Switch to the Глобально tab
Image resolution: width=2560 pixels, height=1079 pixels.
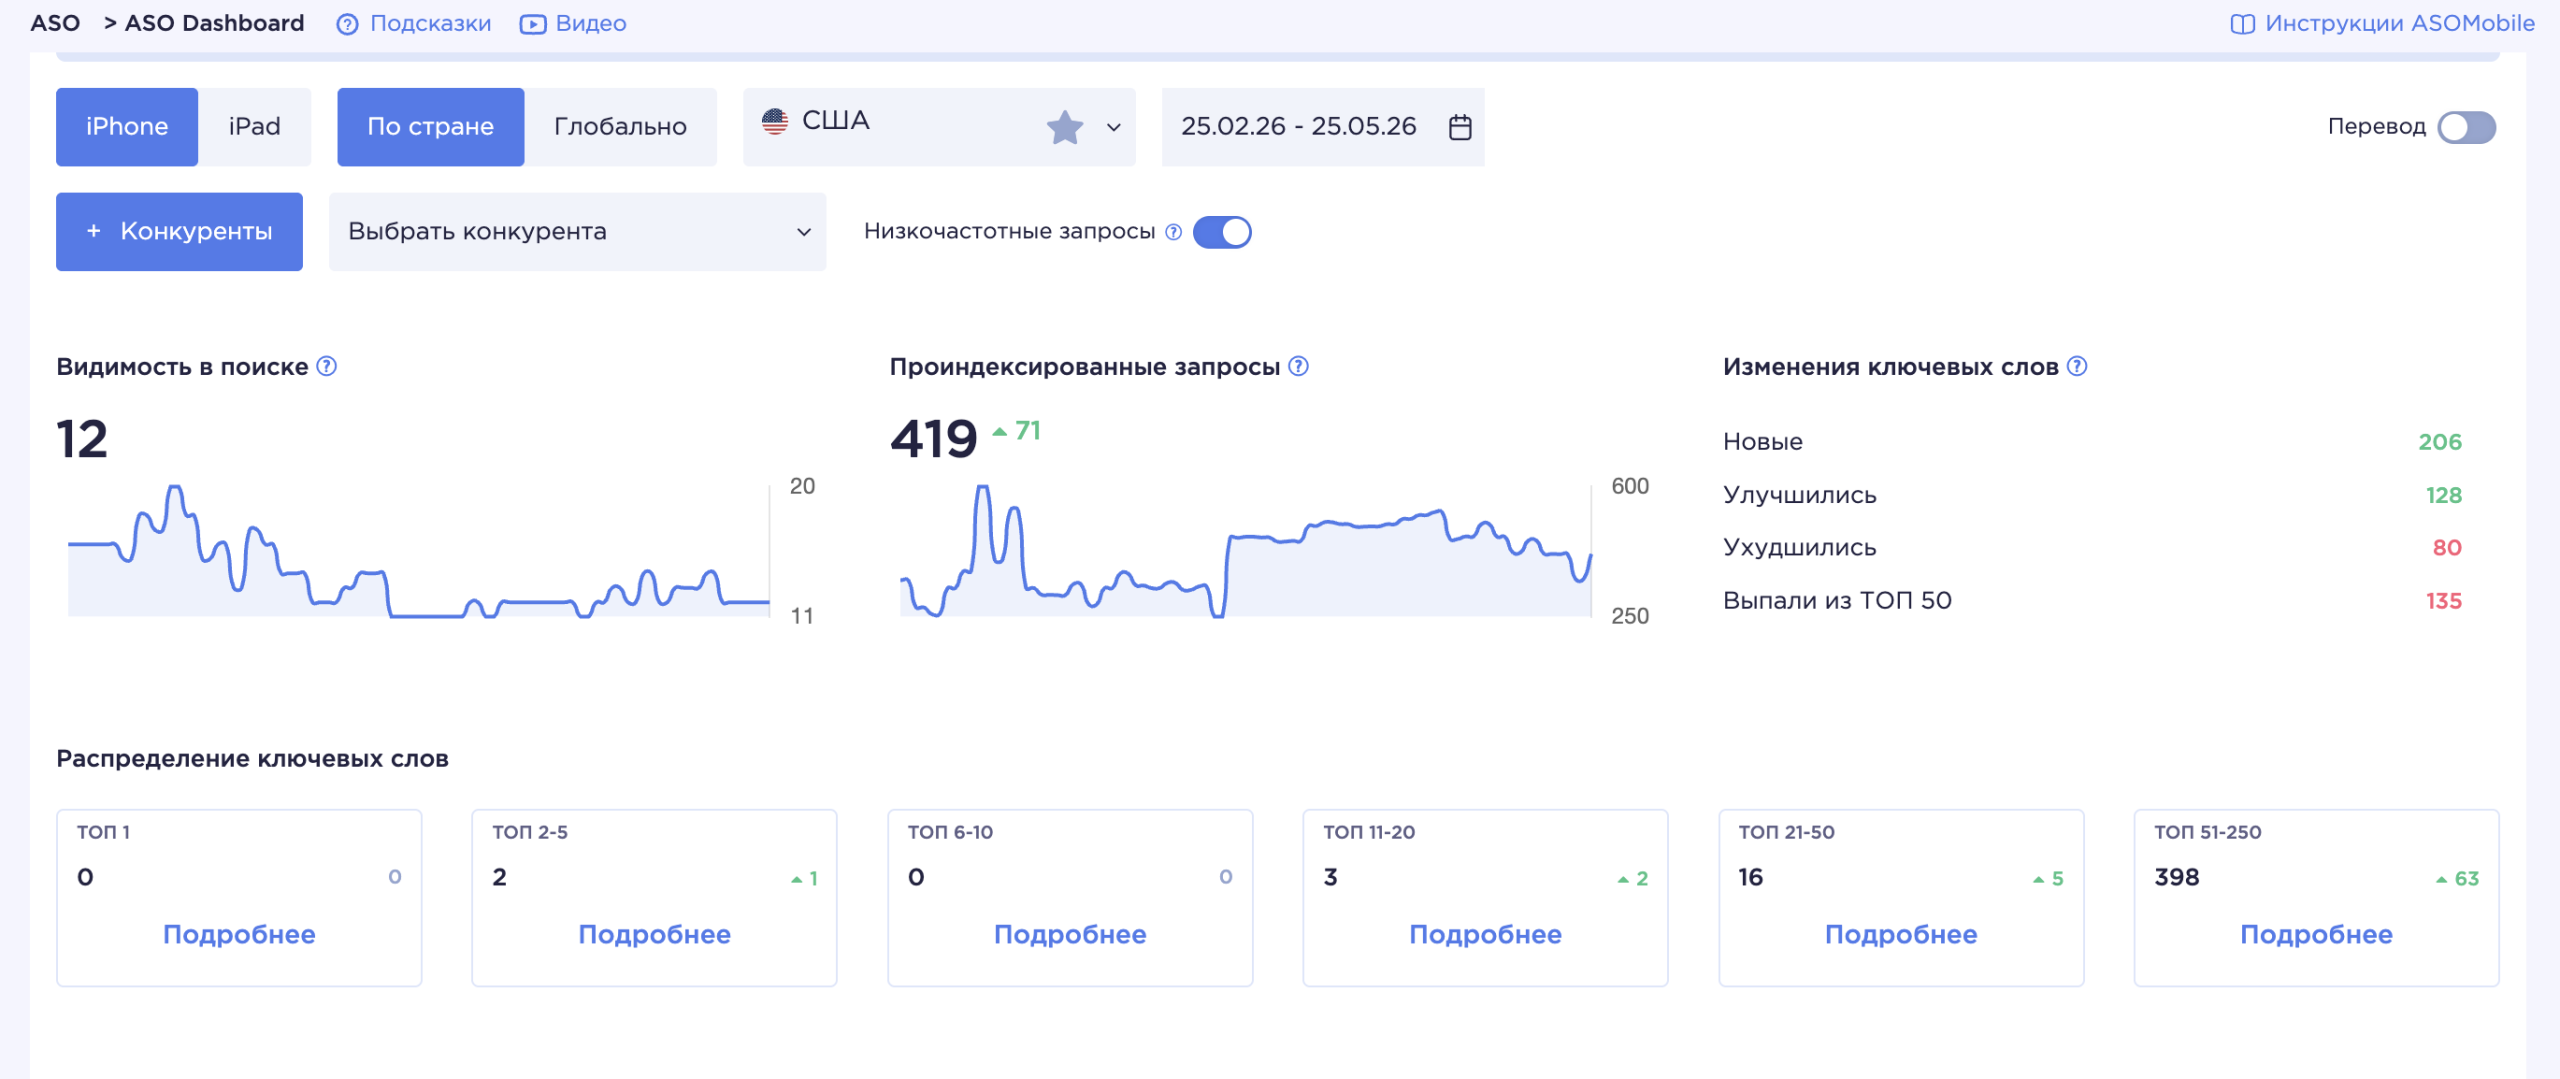click(x=620, y=127)
